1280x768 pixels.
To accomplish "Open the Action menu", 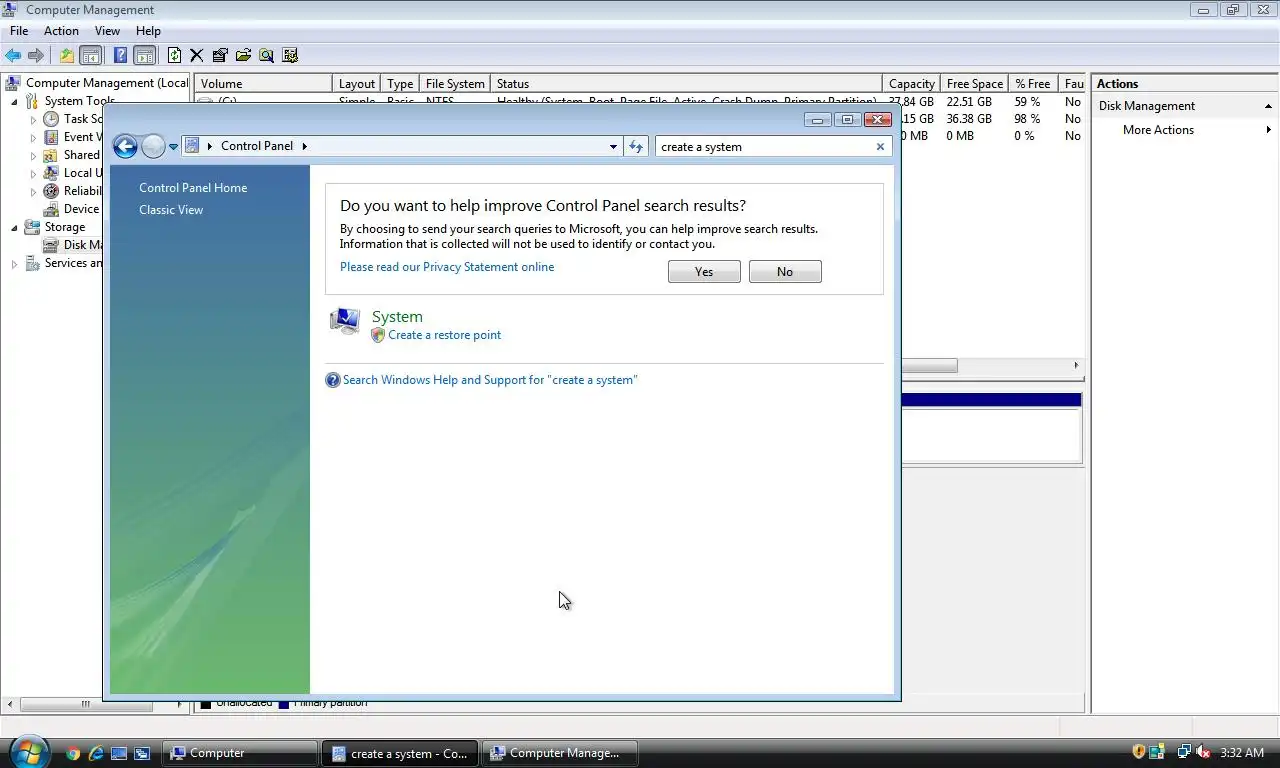I will 61,31.
